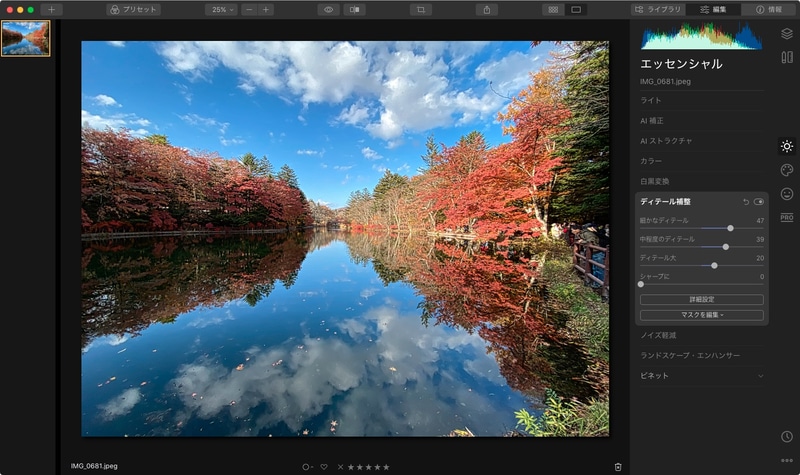Image resolution: width=800 pixels, height=475 pixels.
Task: Expand the カラー tool
Action: point(702,161)
